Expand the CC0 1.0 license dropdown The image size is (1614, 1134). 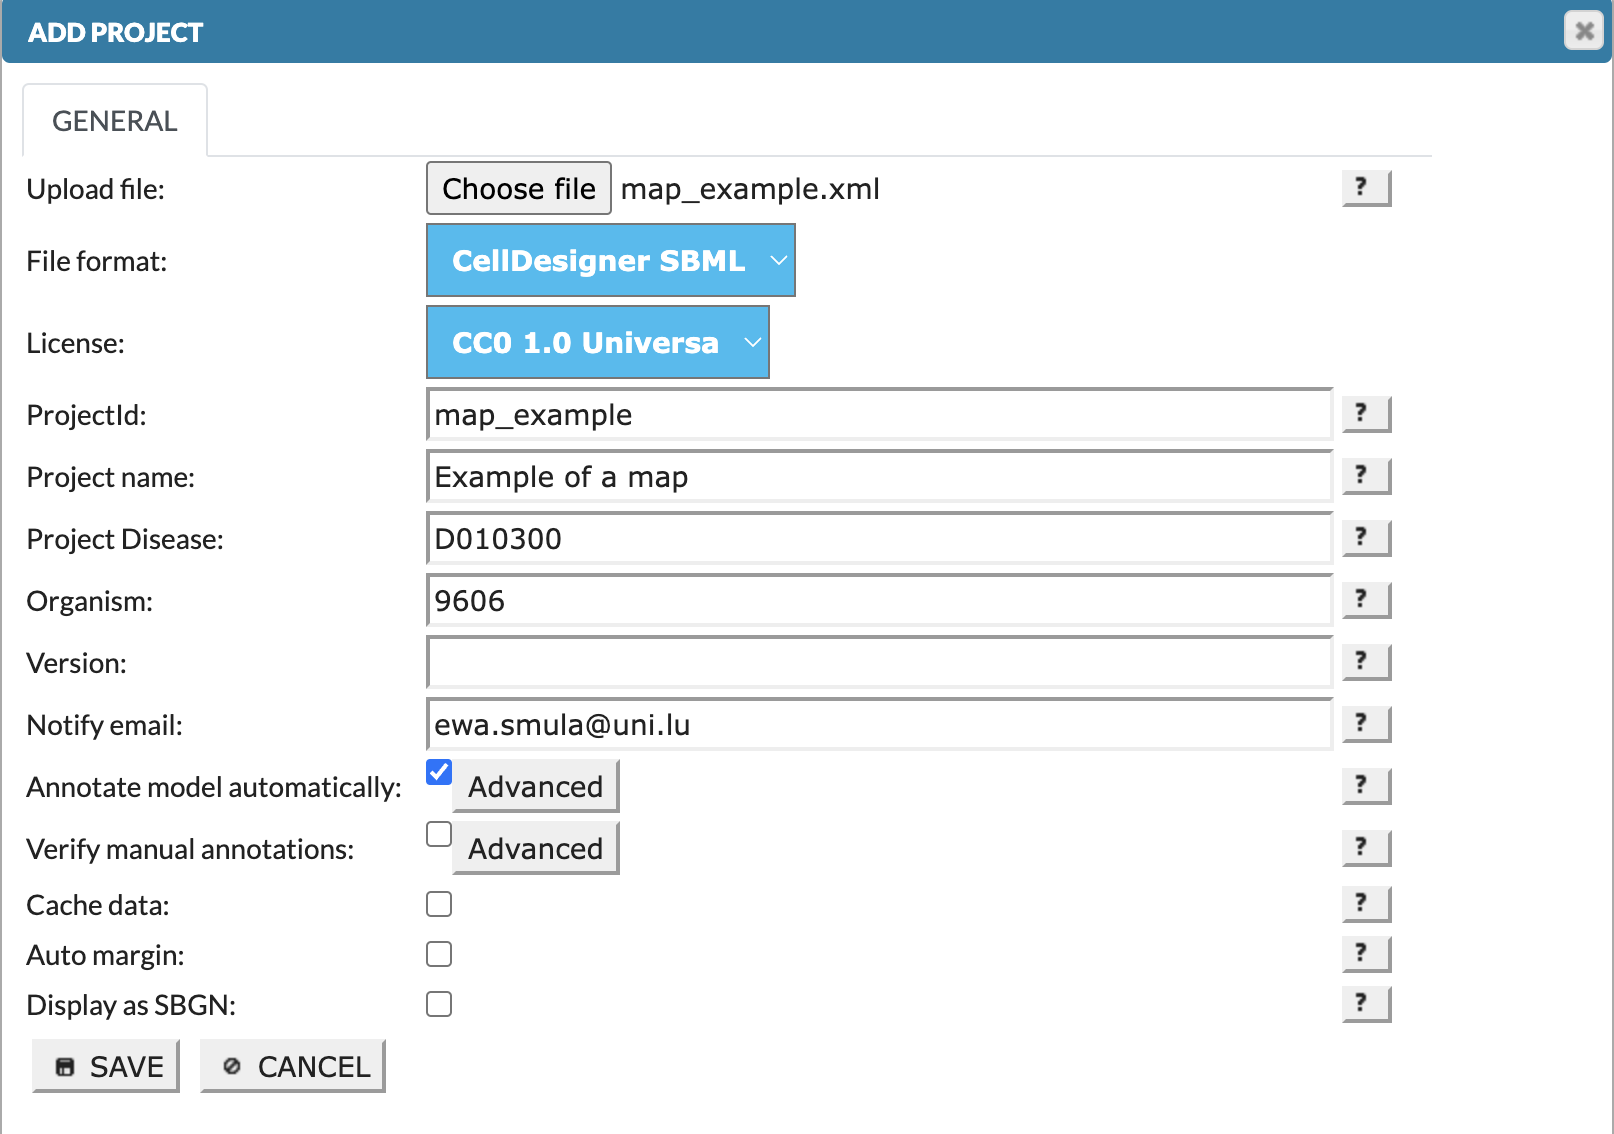coord(597,343)
